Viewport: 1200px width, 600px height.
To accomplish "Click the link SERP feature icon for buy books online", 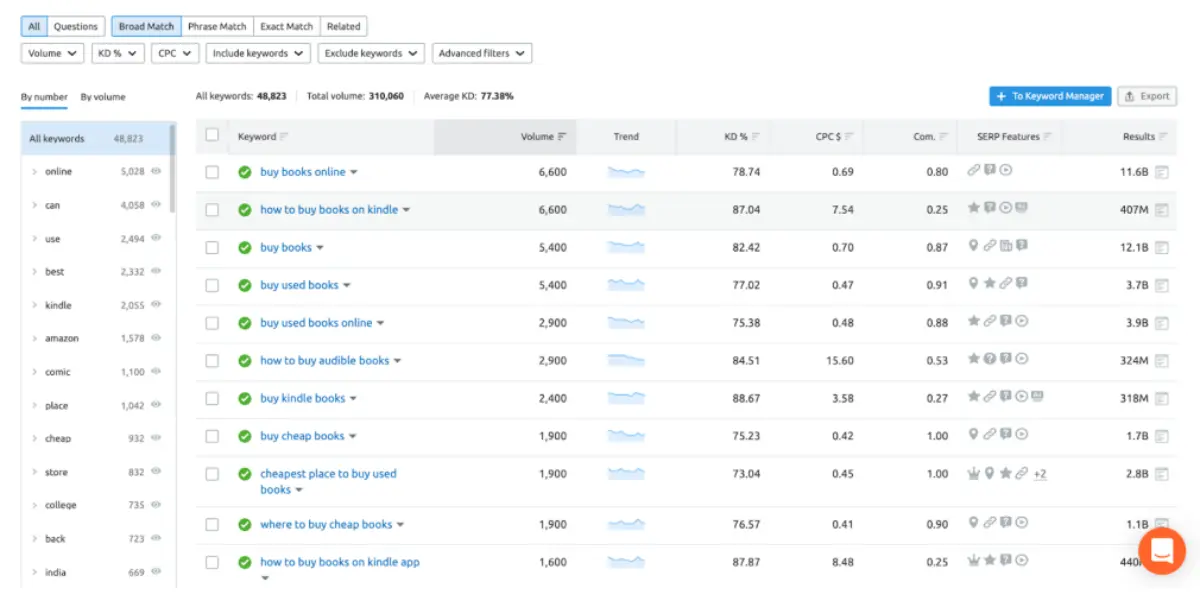I will (x=973, y=170).
